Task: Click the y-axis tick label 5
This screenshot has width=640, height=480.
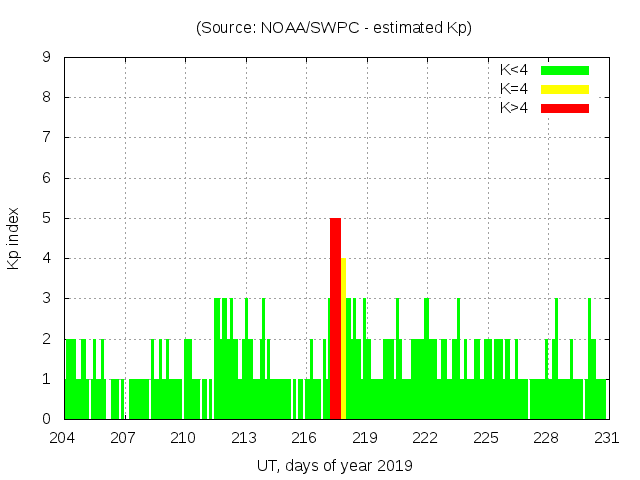Action: pyautogui.click(x=47, y=218)
